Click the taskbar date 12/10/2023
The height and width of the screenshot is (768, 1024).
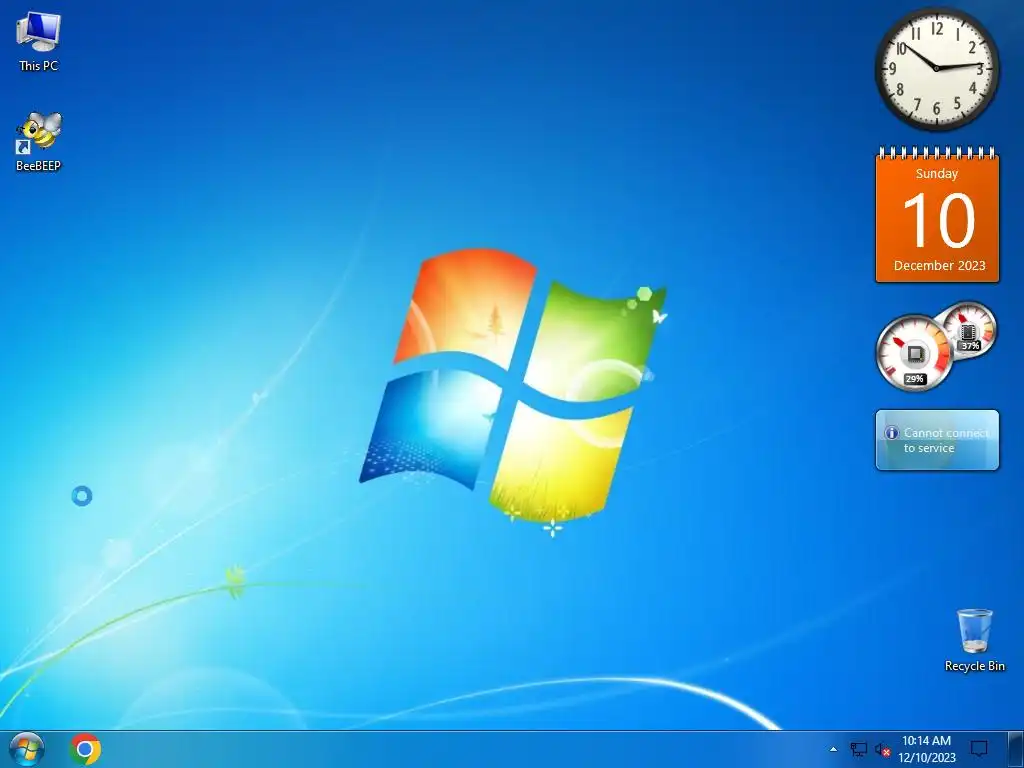(x=927, y=758)
